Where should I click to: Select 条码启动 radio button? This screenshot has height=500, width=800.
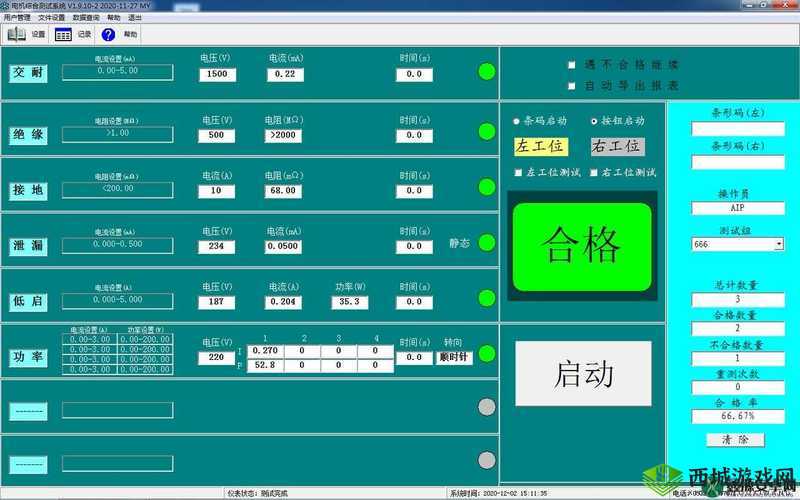[516, 121]
